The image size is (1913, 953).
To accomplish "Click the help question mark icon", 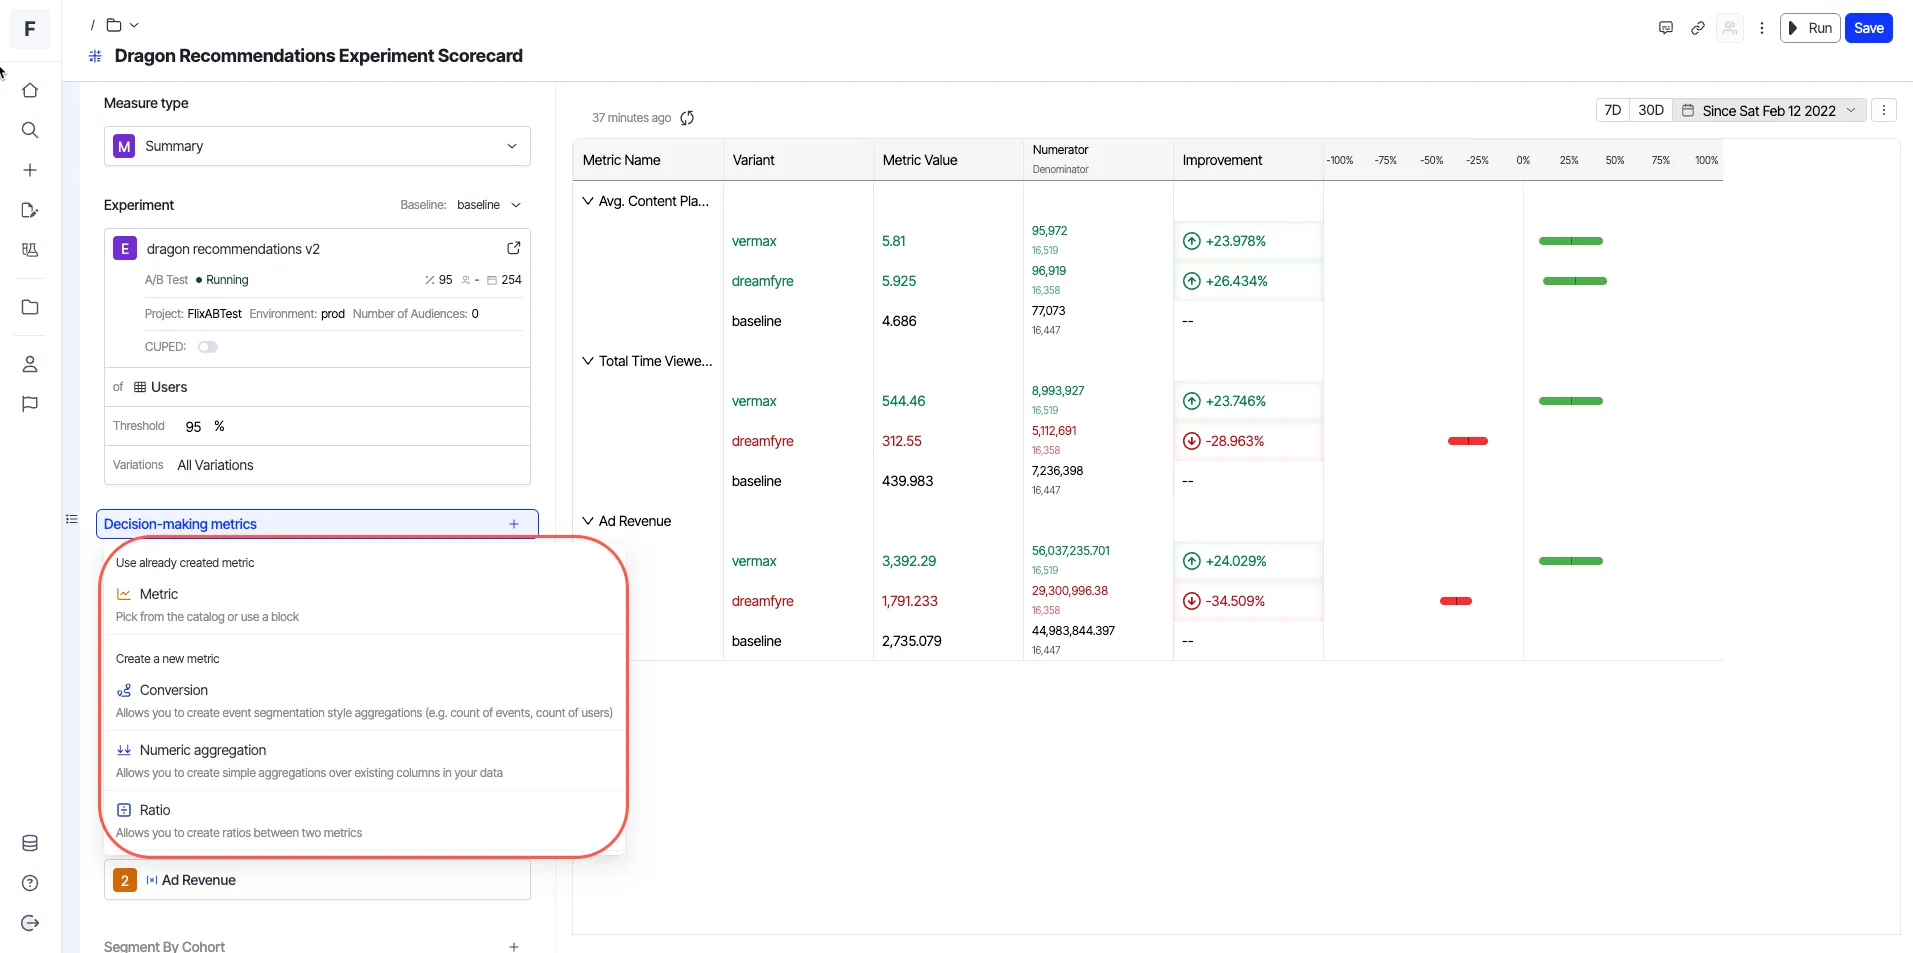I will (x=30, y=883).
